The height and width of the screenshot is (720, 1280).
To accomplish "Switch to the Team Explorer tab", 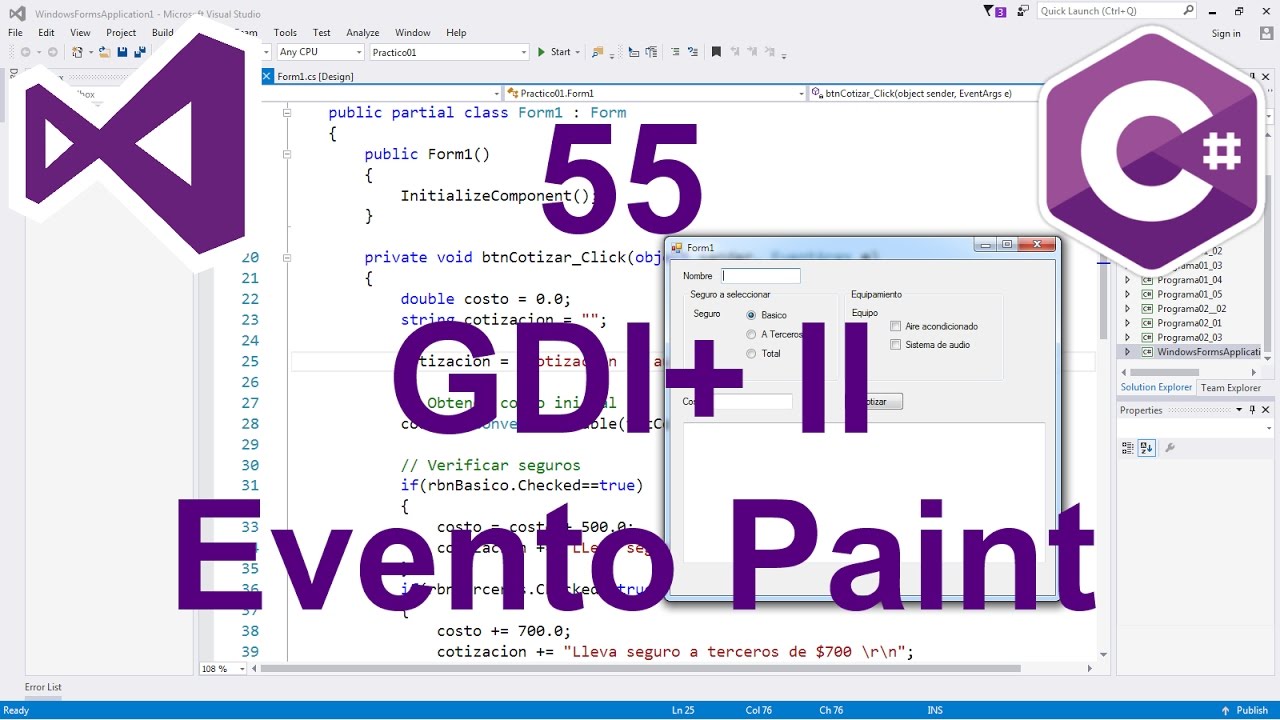I will (1230, 388).
